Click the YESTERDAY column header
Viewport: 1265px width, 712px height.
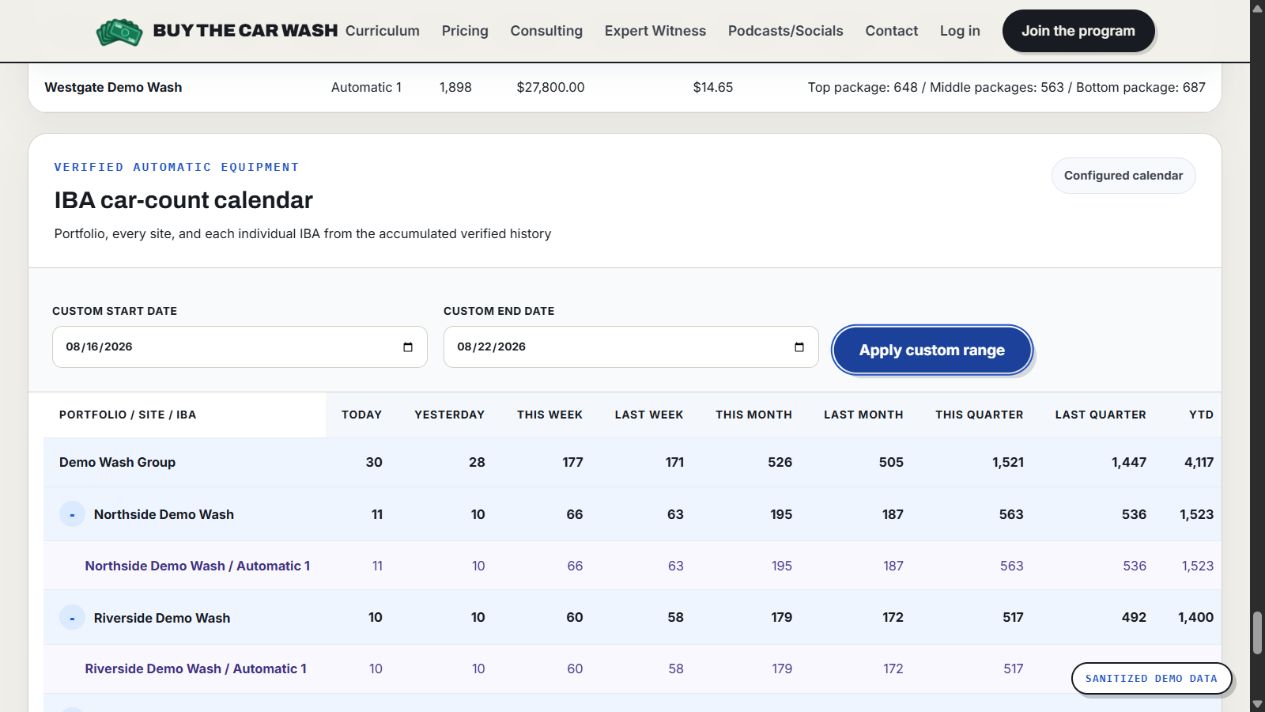[x=449, y=414]
